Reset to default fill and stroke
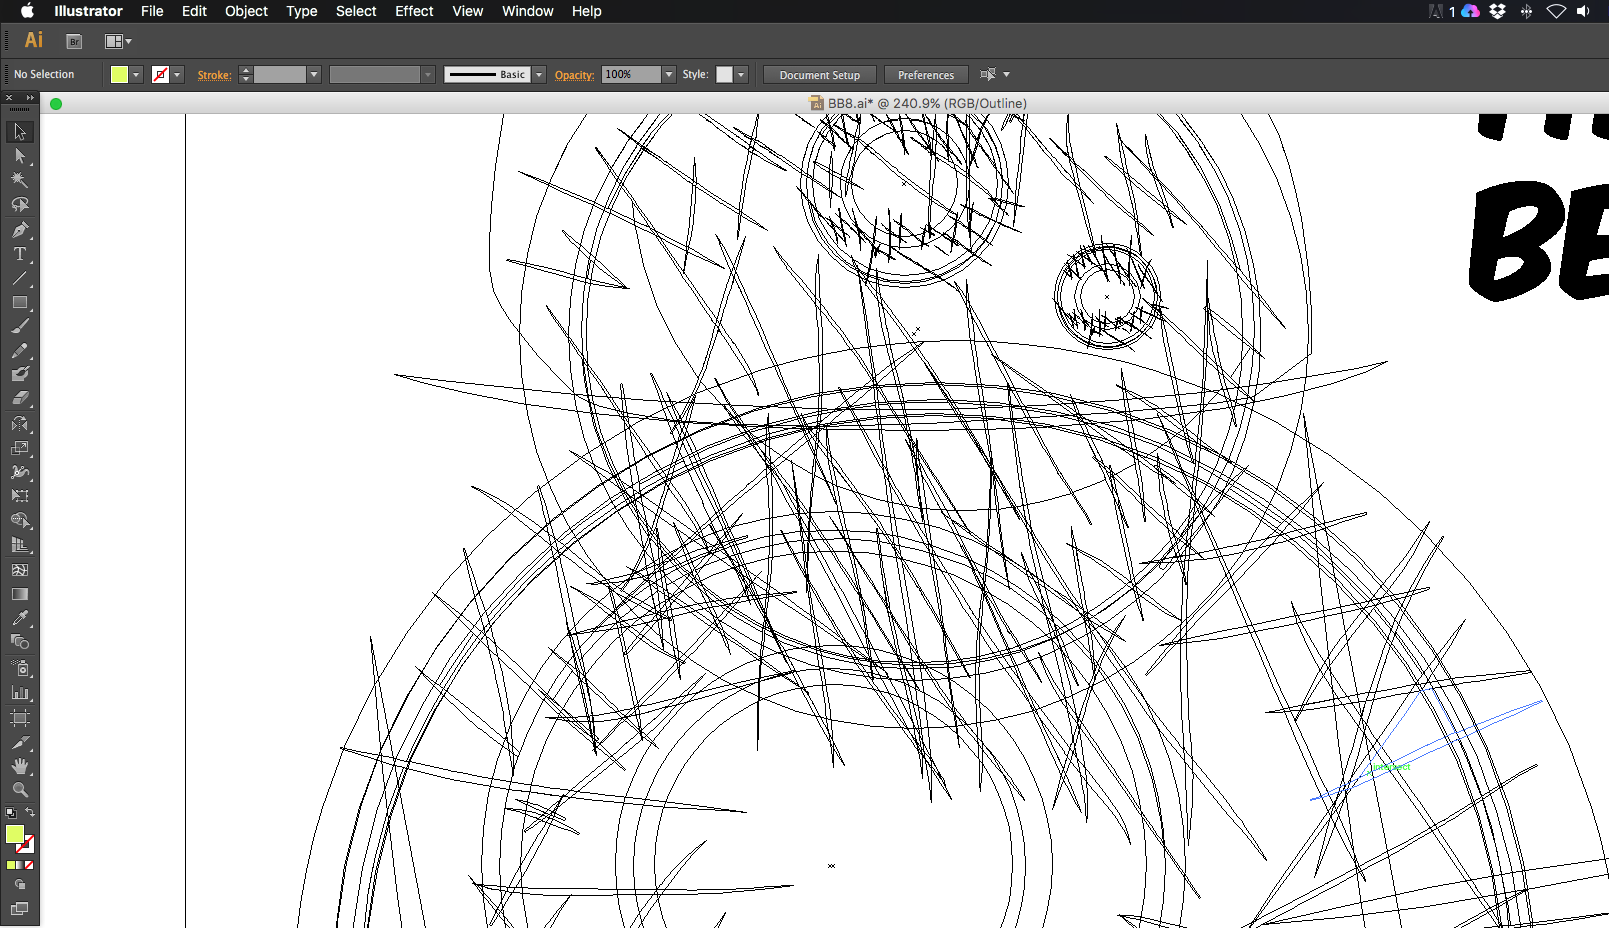The height and width of the screenshot is (928, 1609). (10, 813)
